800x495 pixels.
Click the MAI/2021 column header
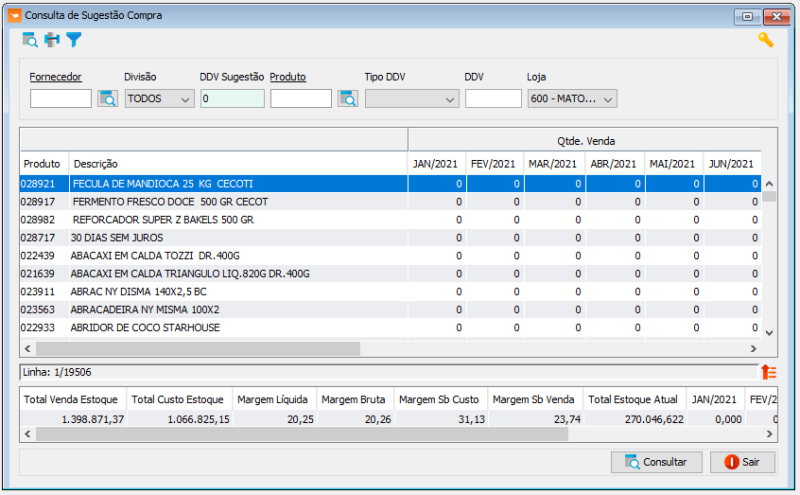pos(674,164)
